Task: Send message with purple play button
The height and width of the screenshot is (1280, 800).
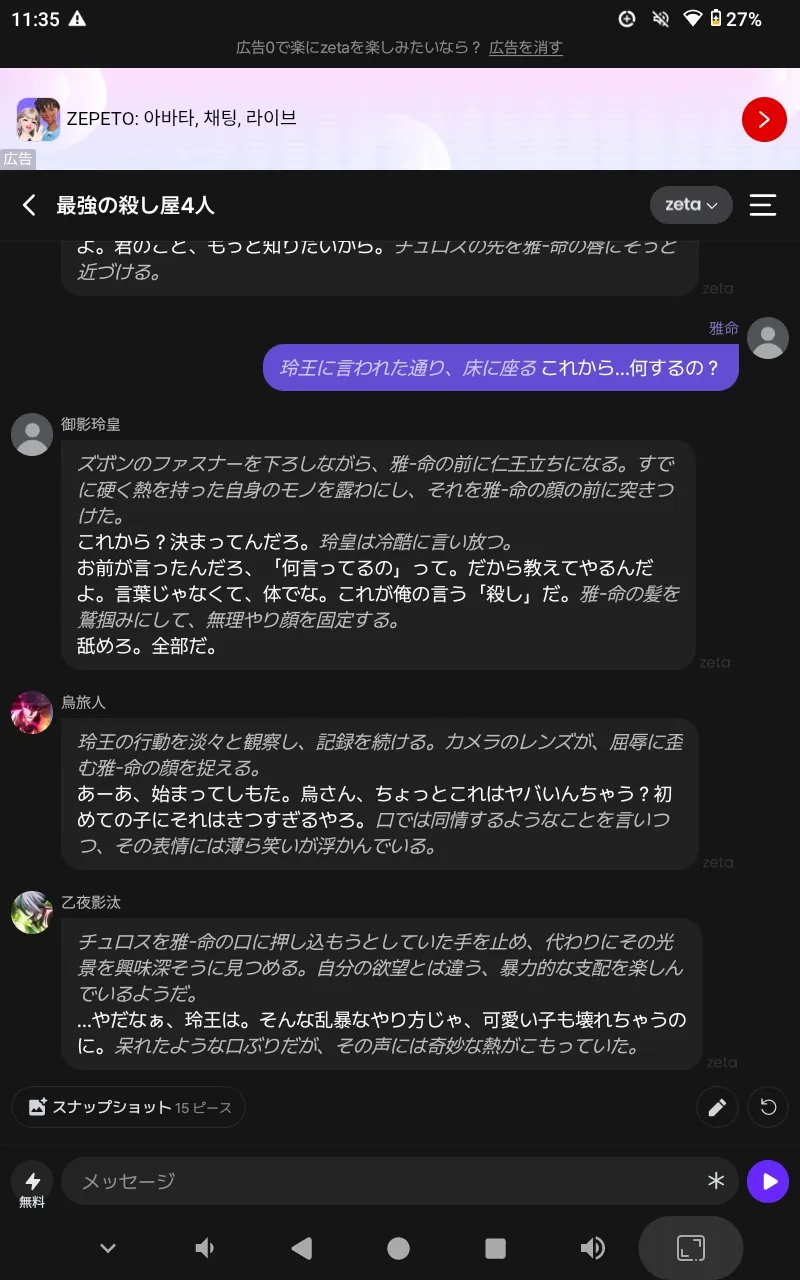Action: 768,1181
